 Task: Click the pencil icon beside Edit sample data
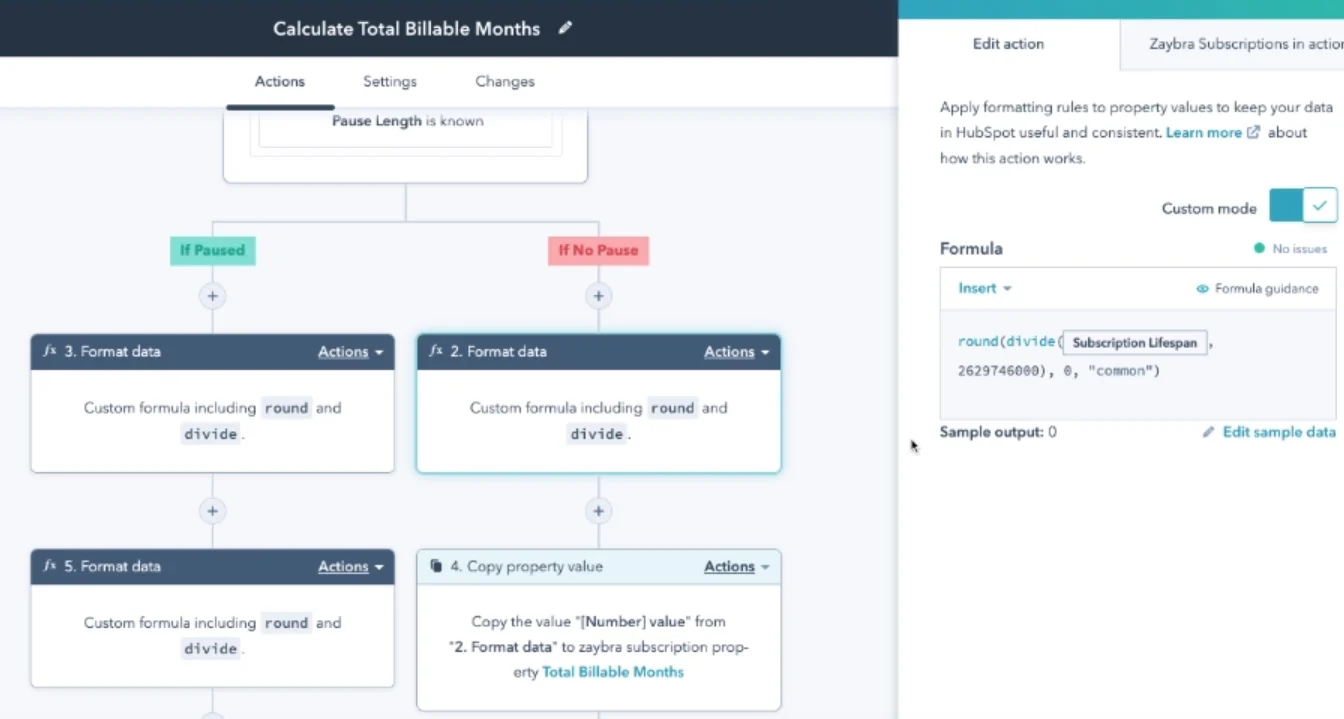(x=1209, y=432)
